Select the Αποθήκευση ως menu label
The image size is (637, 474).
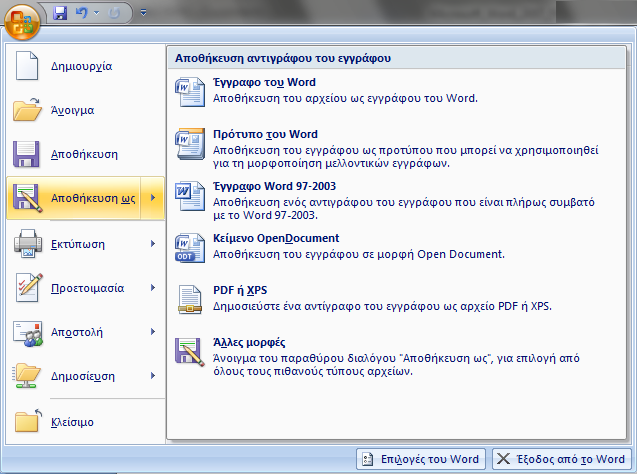coord(93,198)
